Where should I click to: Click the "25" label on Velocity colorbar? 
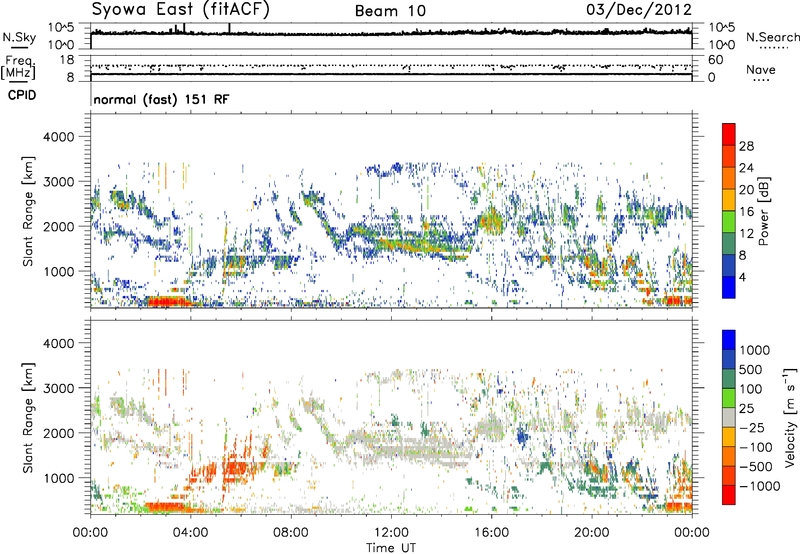746,409
